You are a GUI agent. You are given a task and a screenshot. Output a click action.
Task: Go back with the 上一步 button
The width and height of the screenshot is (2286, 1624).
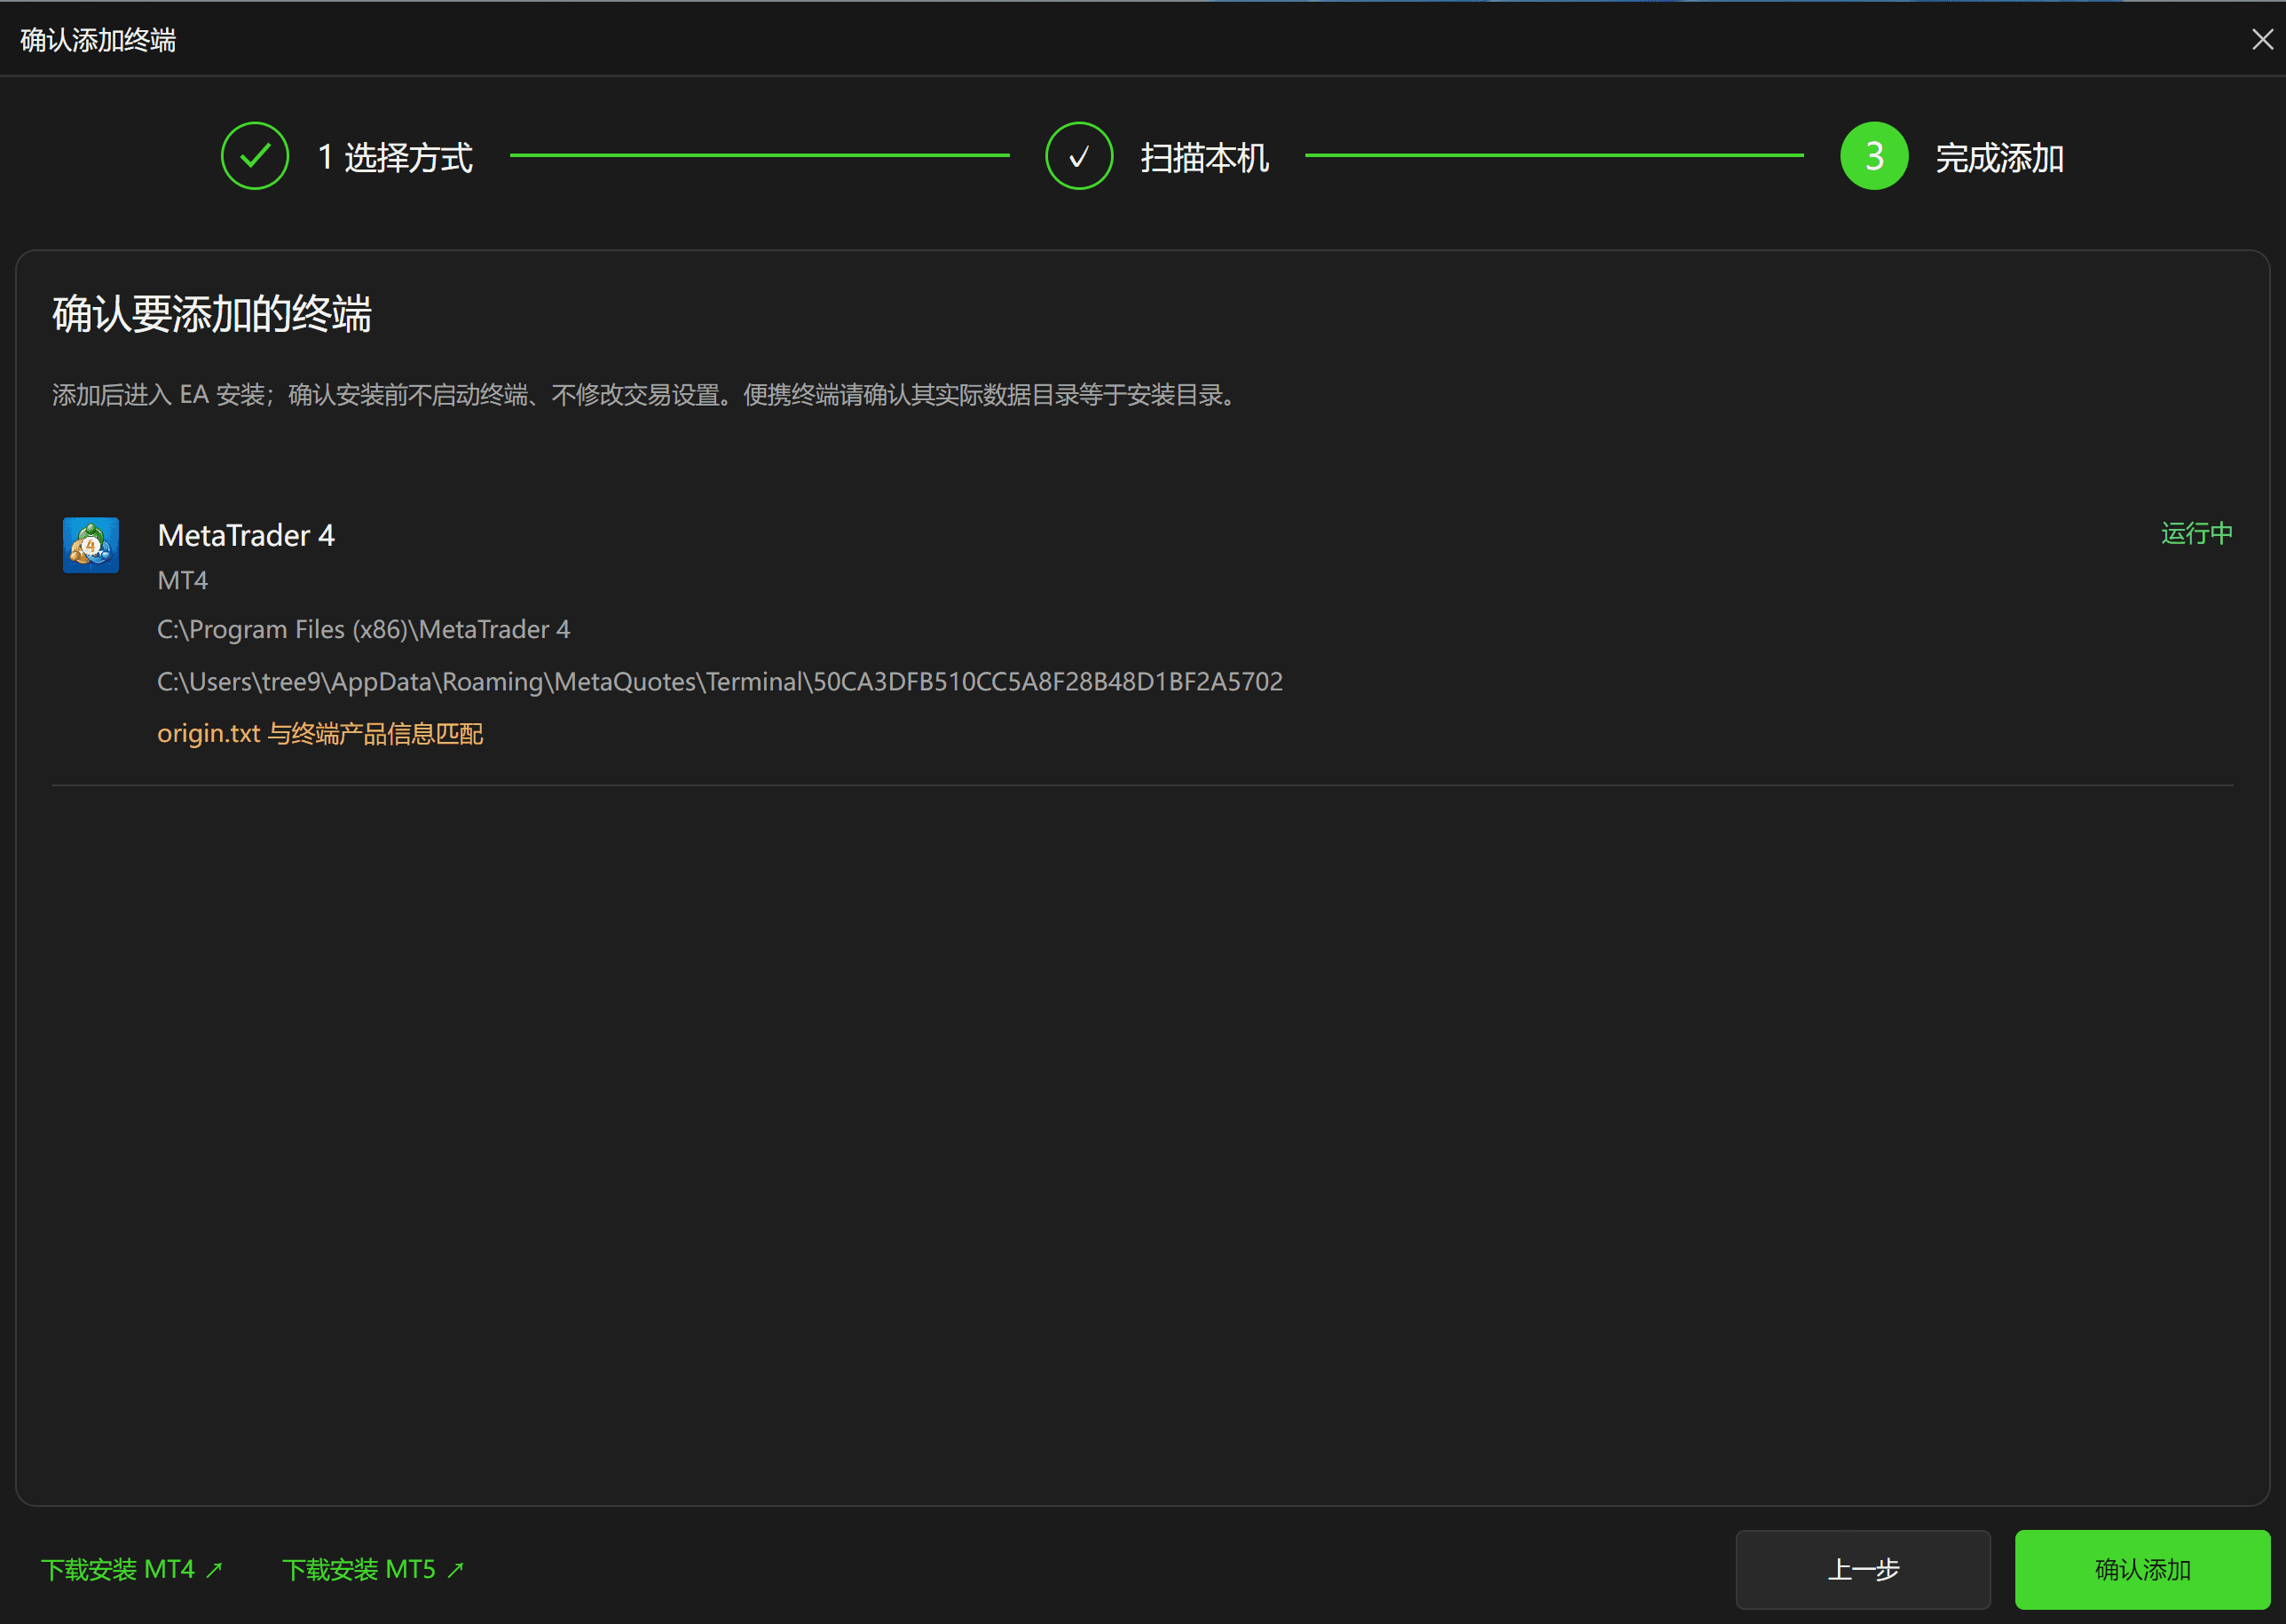pos(1863,1569)
